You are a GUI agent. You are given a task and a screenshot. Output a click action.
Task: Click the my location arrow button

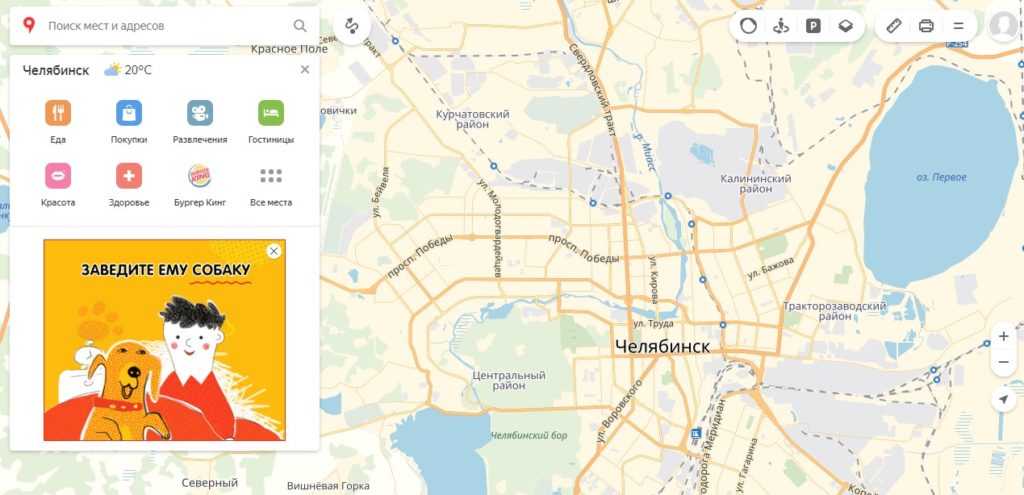click(x=1004, y=399)
